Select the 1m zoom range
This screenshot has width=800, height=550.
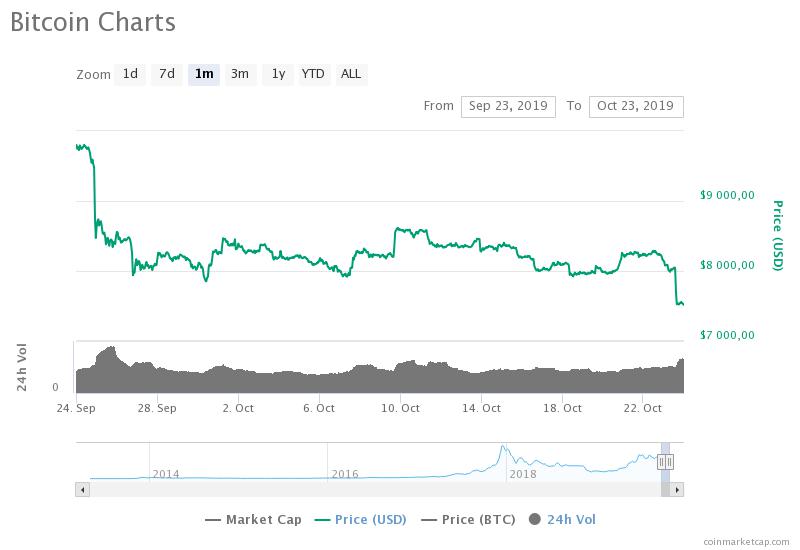click(204, 74)
